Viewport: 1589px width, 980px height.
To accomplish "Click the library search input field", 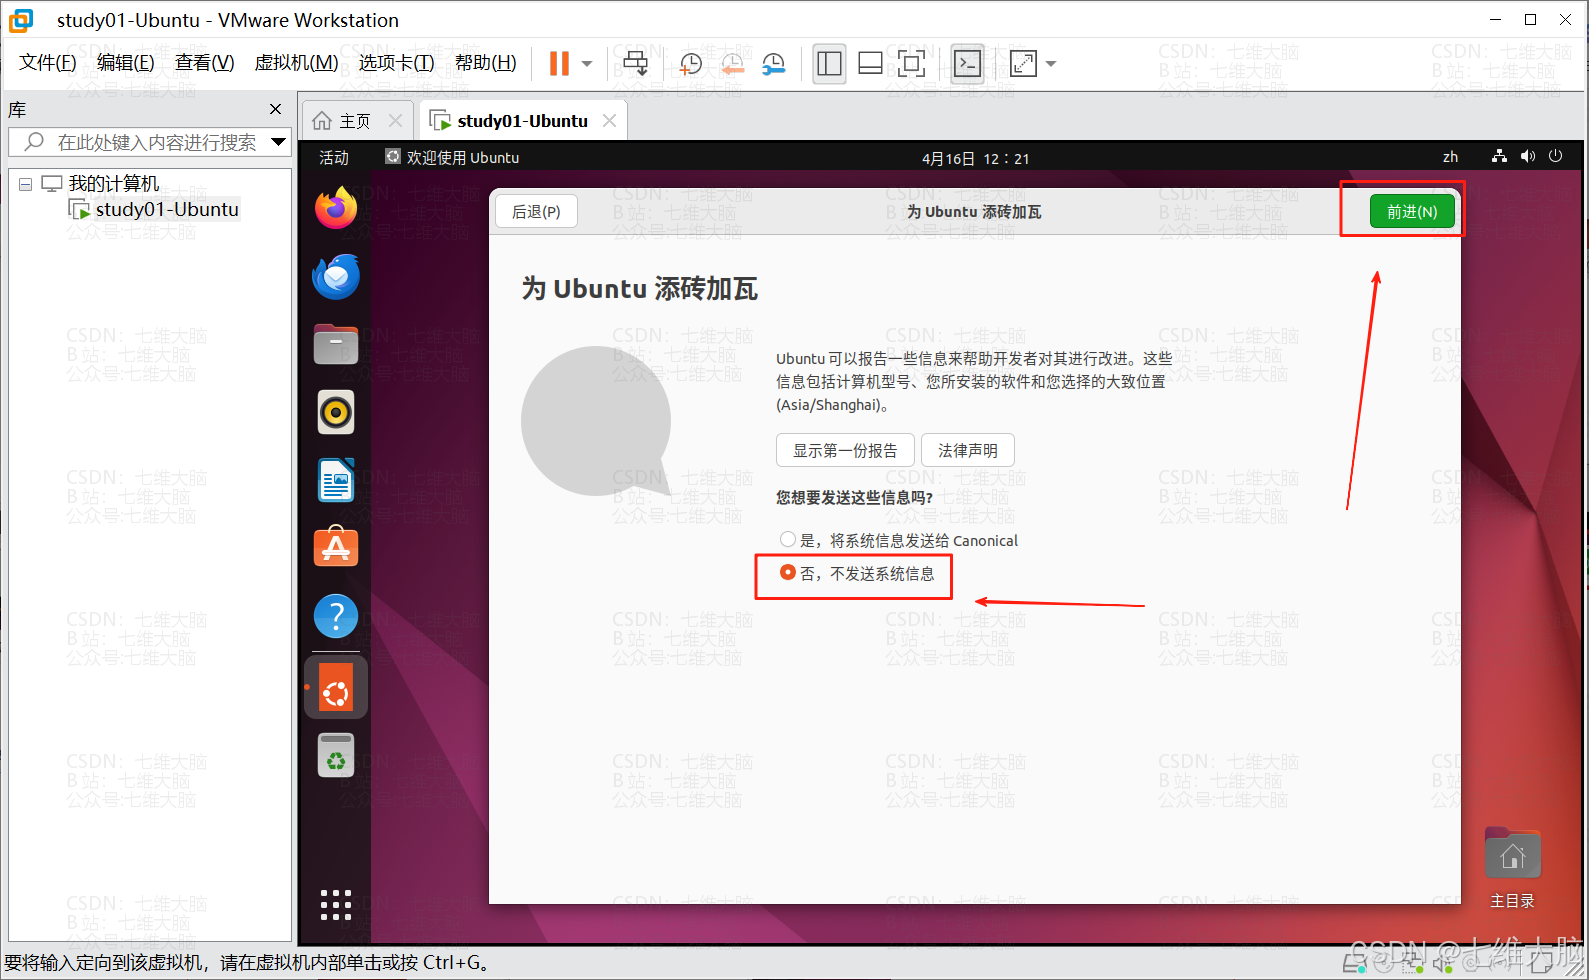I will click(150, 142).
